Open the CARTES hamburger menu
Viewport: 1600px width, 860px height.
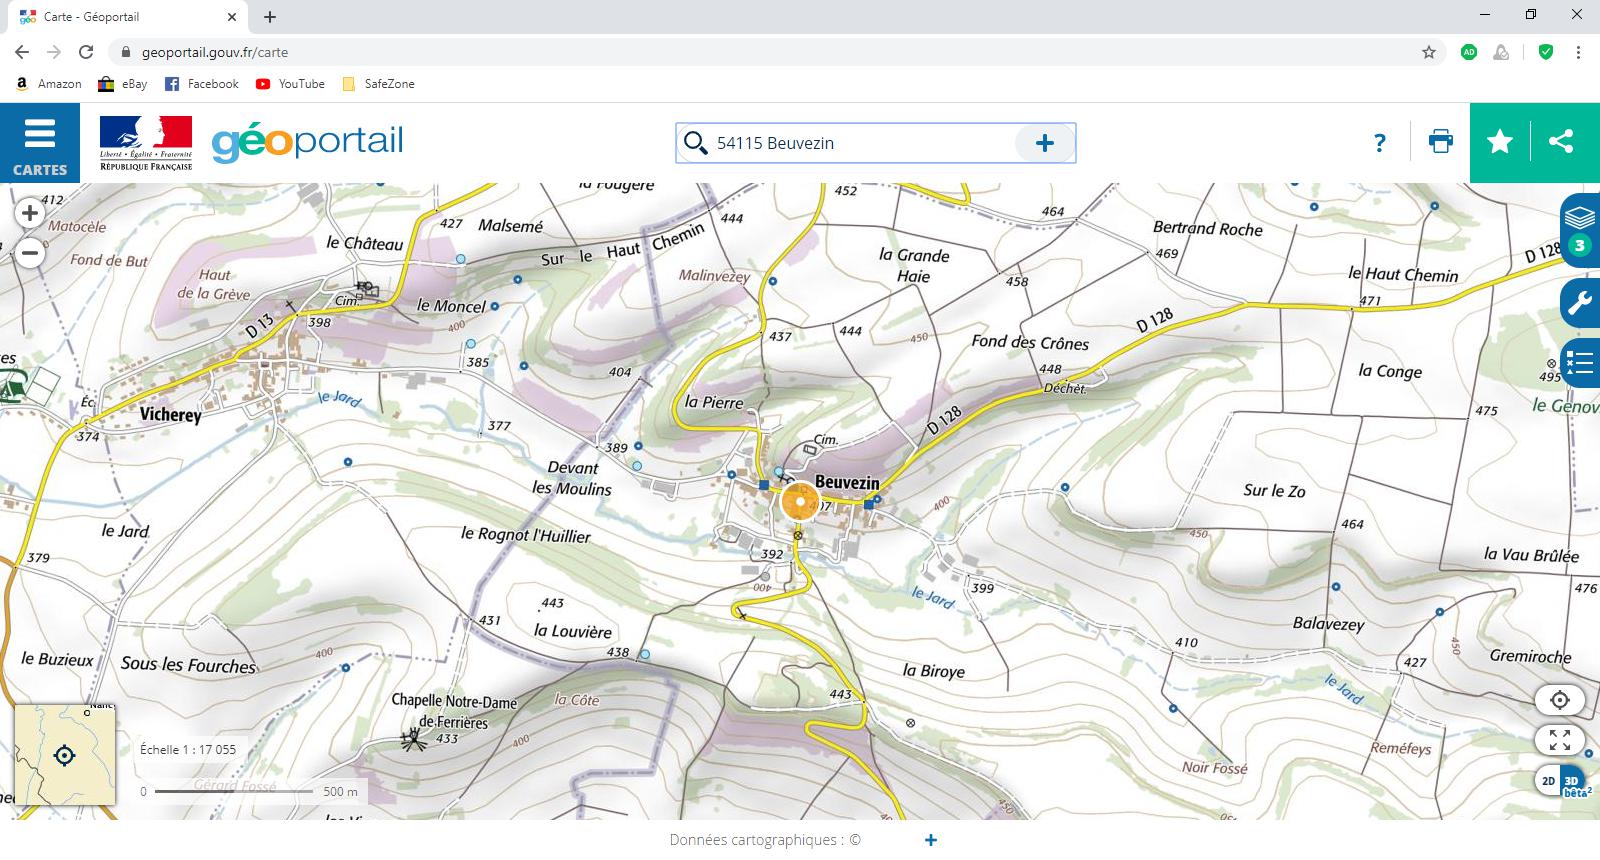pos(40,143)
